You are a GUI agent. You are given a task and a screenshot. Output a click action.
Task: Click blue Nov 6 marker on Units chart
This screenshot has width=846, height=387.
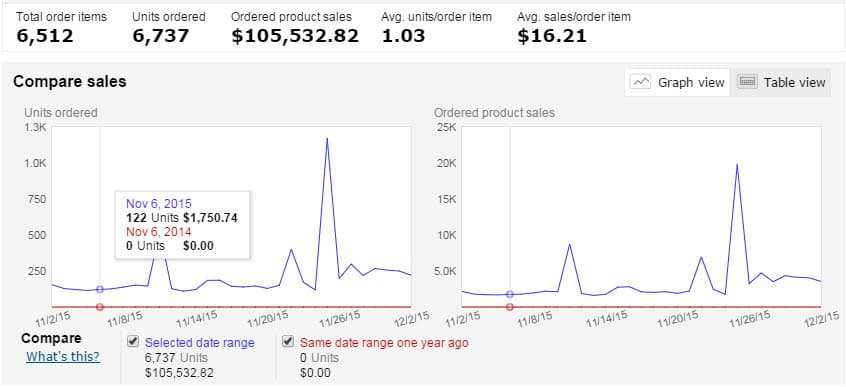tap(100, 289)
